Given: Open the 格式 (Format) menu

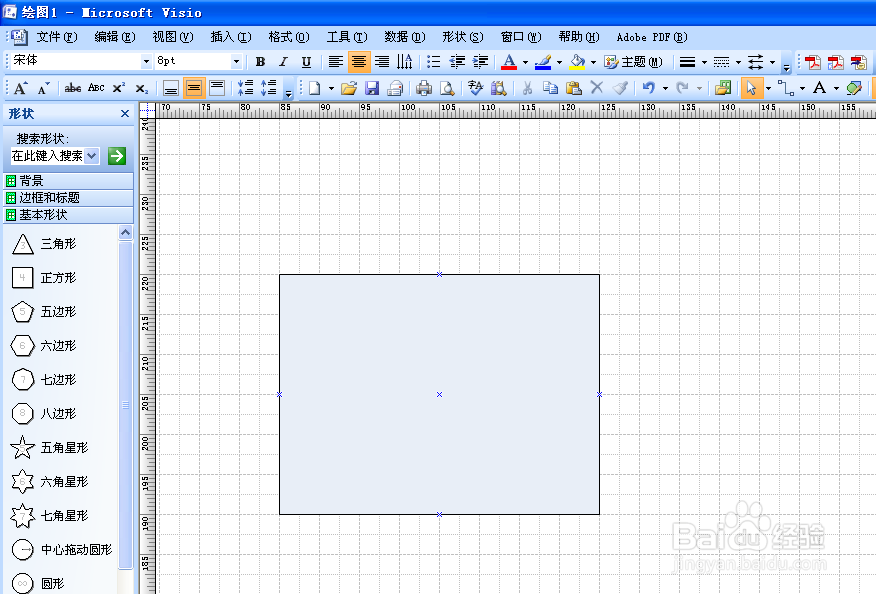Looking at the screenshot, I should 289,37.
